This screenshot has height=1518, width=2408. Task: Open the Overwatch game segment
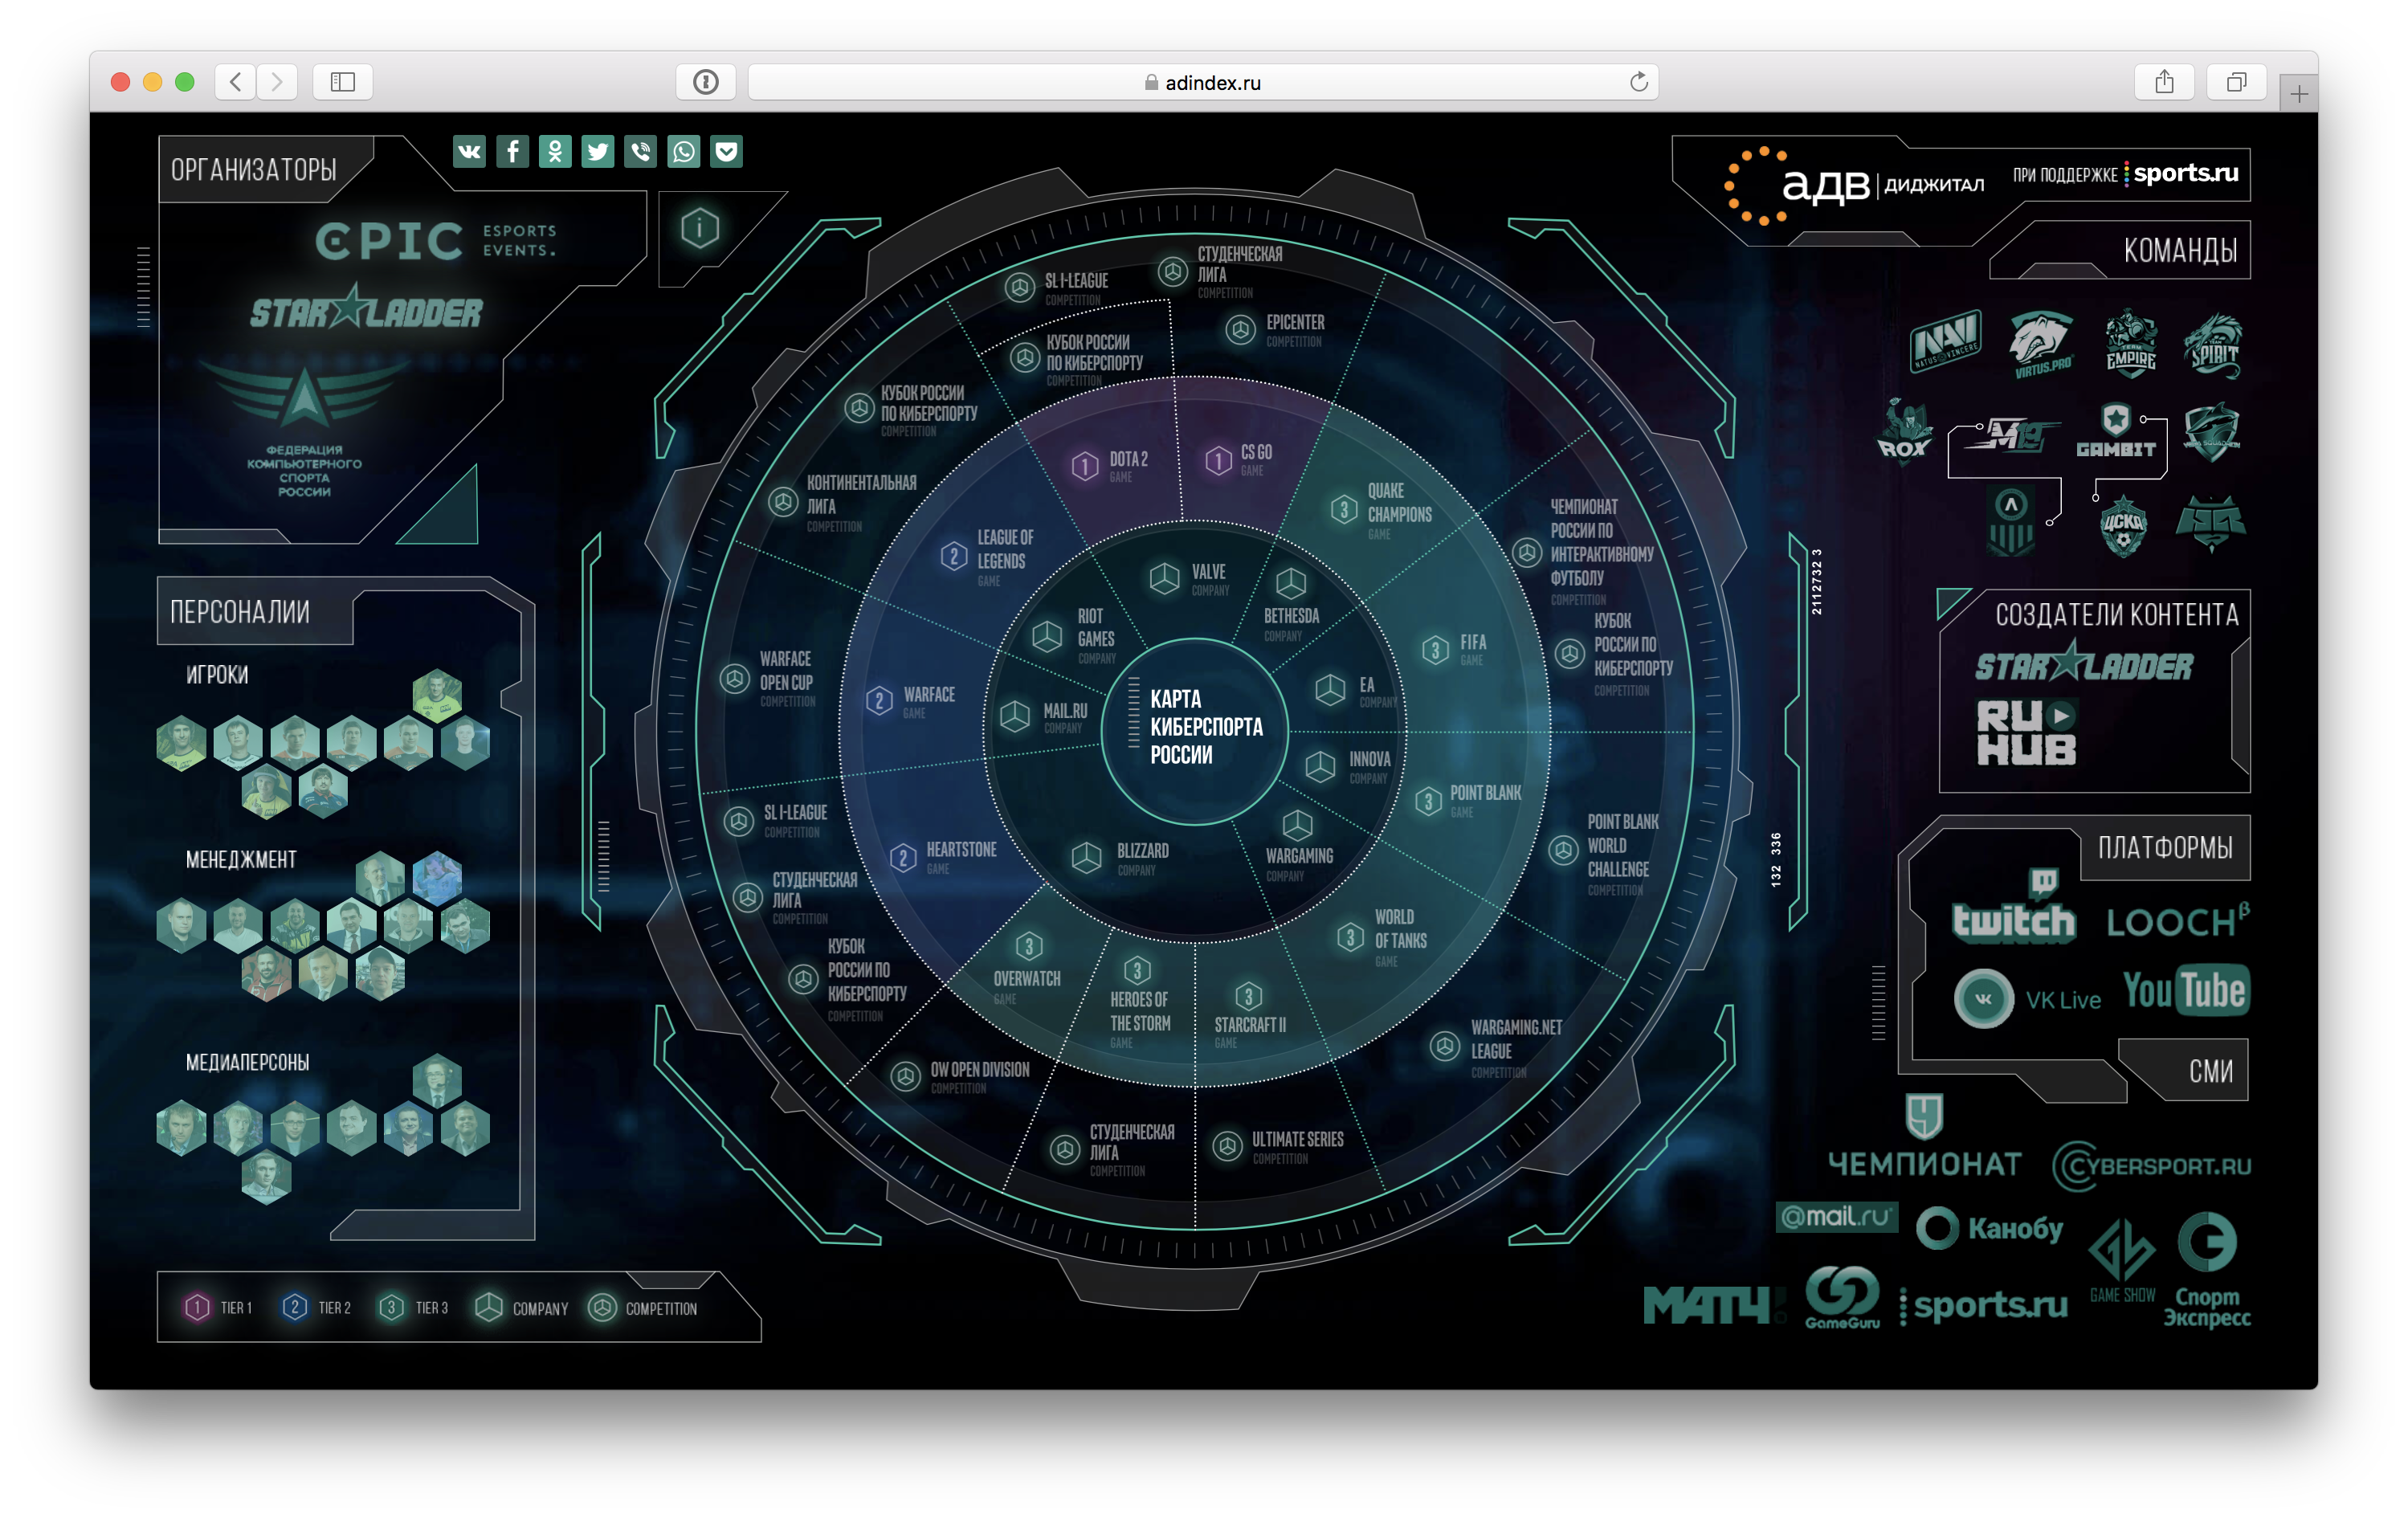[1027, 969]
